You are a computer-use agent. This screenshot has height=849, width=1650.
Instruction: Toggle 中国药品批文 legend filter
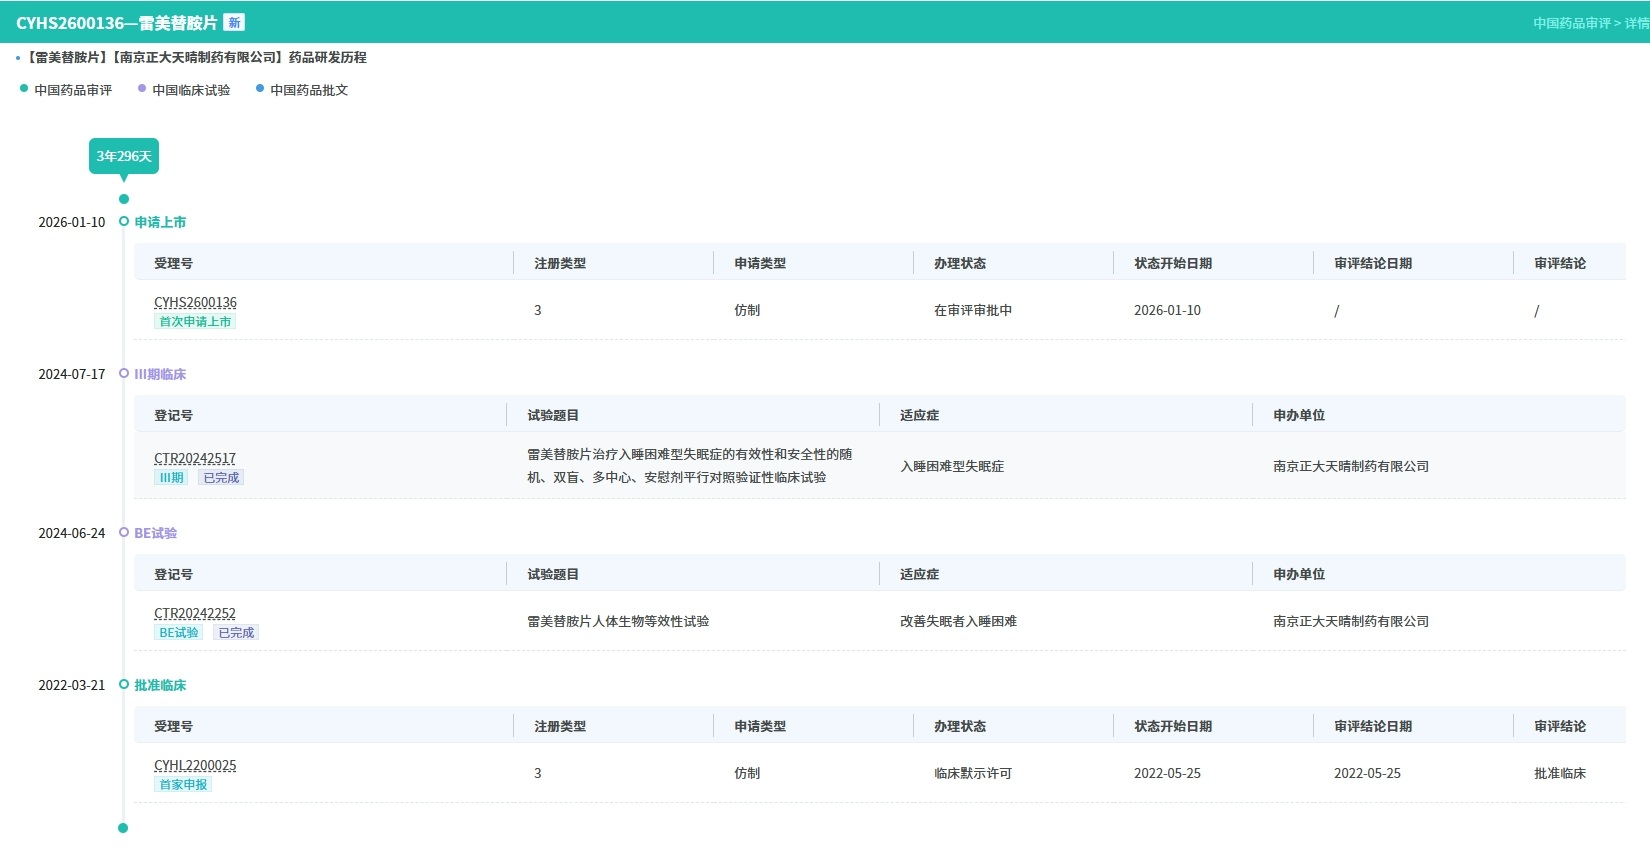tap(302, 90)
